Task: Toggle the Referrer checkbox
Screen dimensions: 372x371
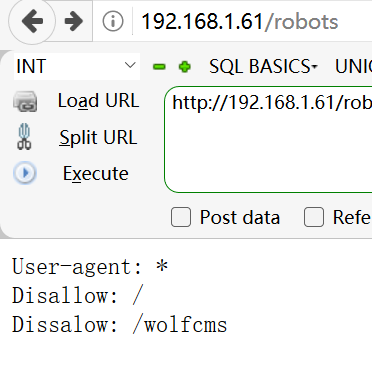Action: (x=314, y=217)
